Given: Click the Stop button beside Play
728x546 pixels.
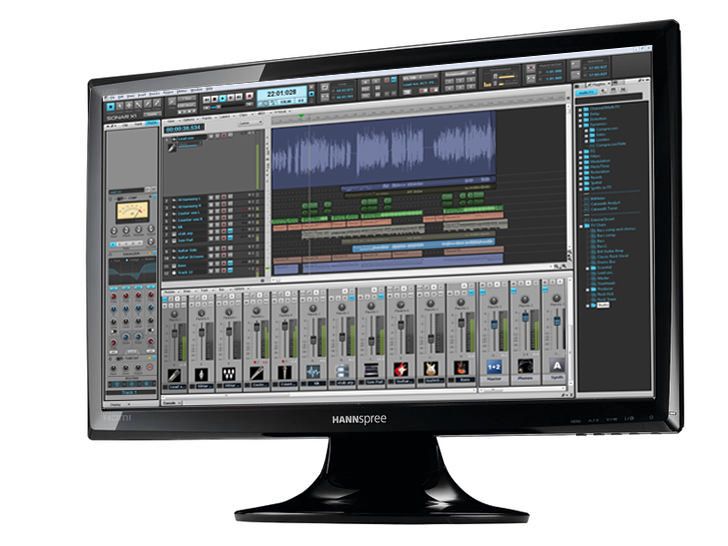Looking at the screenshot, I should tap(214, 99).
